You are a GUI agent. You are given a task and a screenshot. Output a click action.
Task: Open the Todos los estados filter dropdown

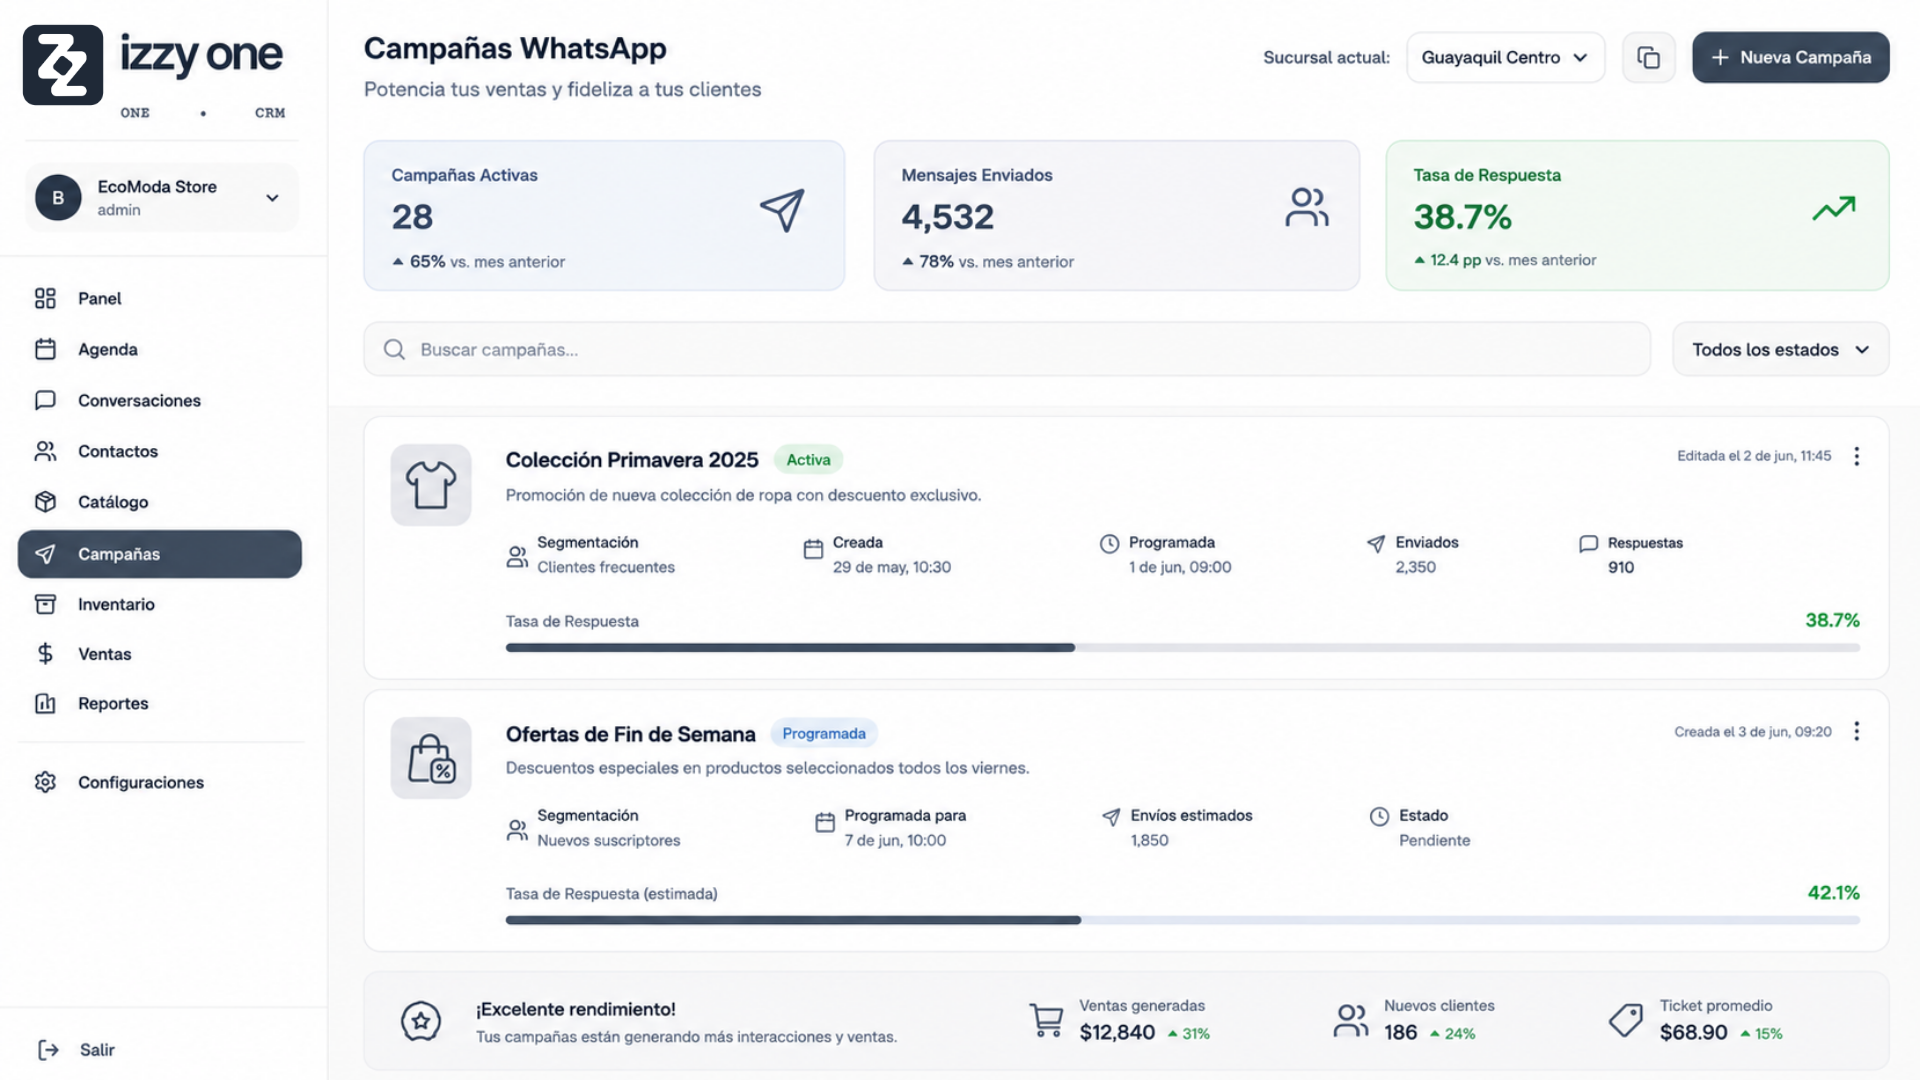click(1780, 349)
